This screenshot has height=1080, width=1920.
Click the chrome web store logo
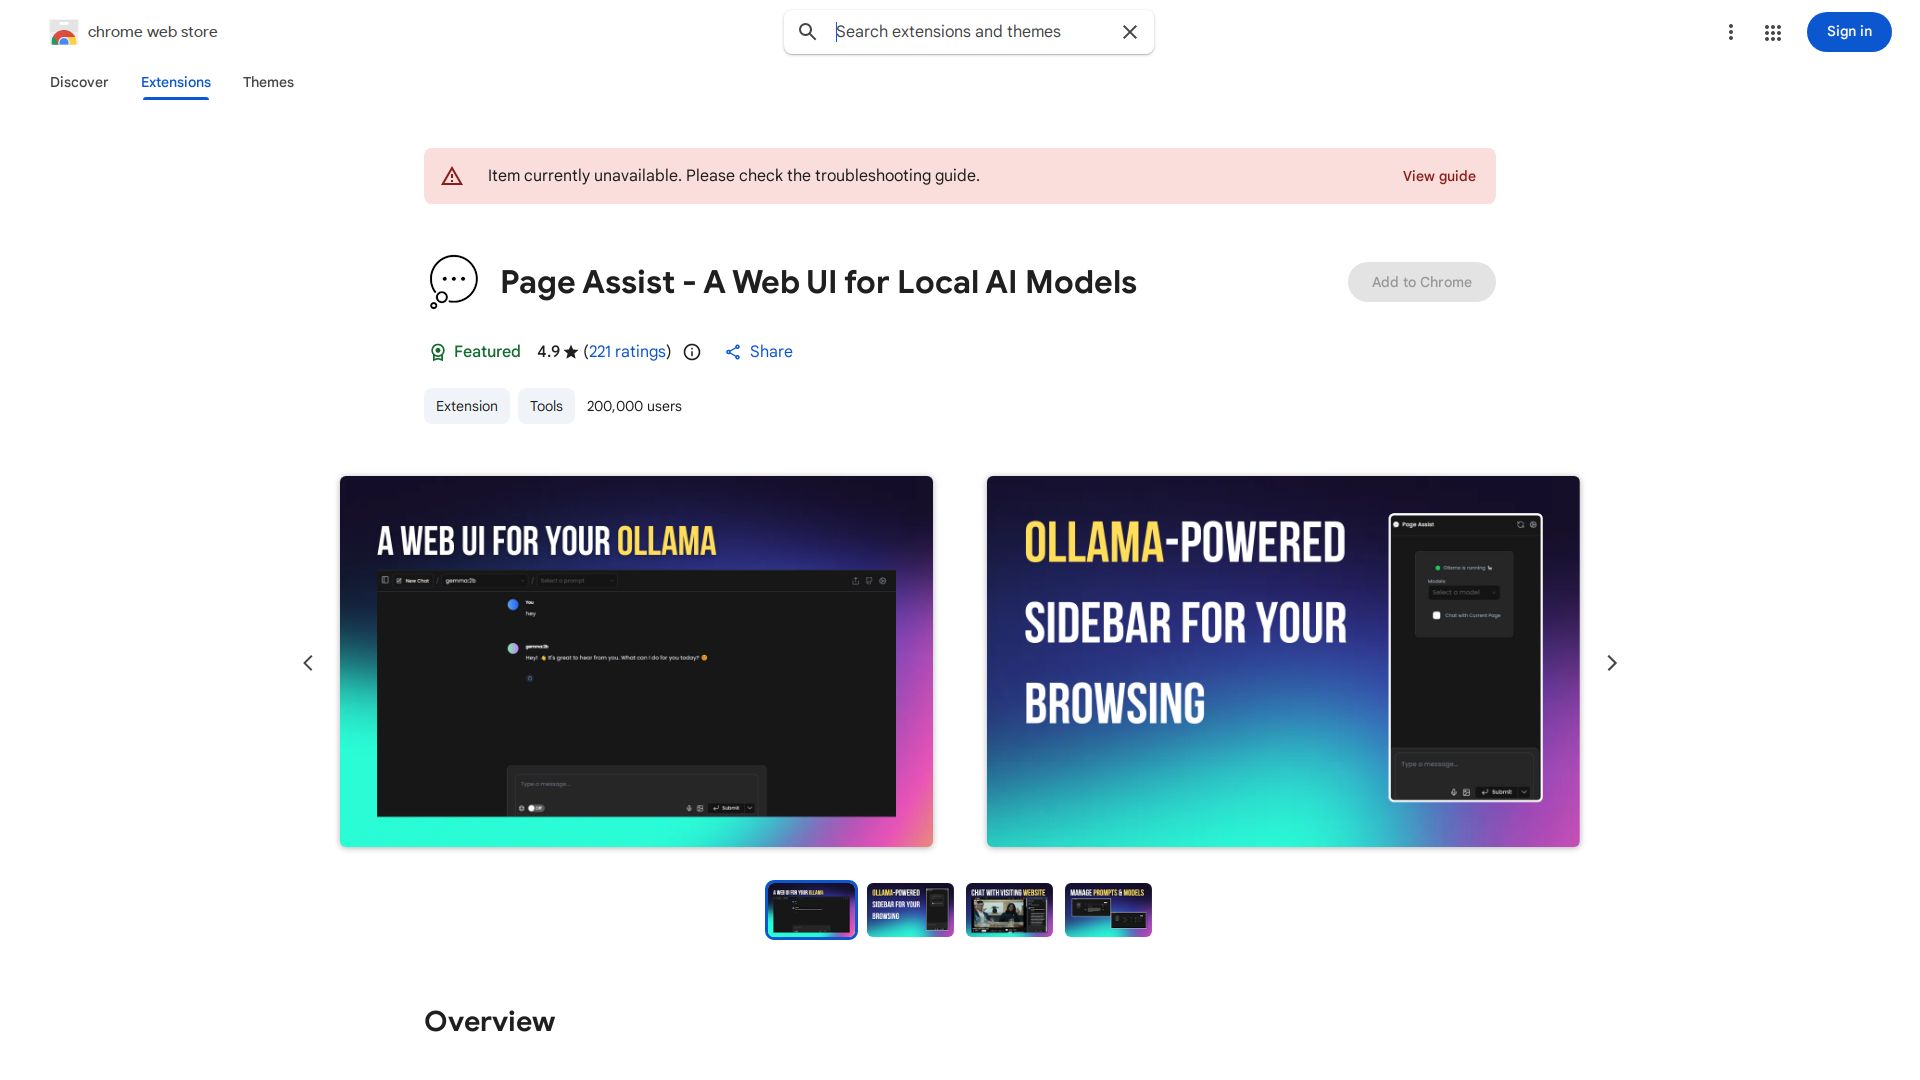(x=64, y=32)
